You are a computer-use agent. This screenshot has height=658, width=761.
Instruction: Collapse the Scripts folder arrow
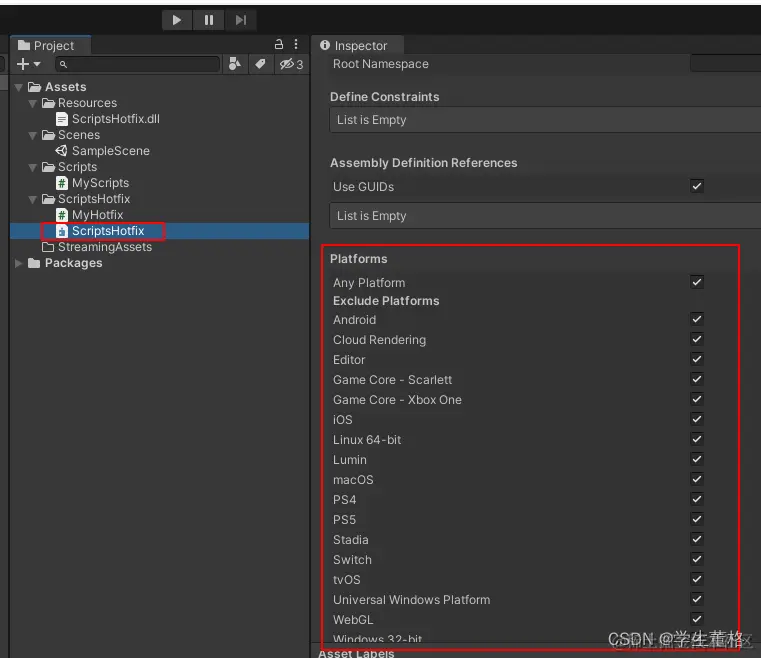click(x=33, y=167)
